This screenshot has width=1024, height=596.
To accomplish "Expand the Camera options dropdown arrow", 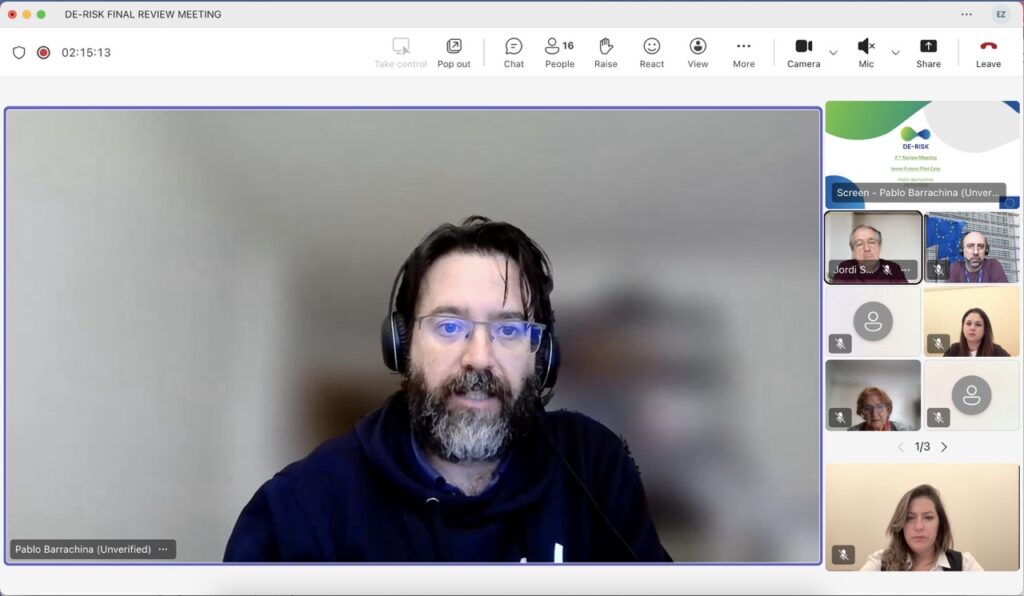I will tap(833, 52).
